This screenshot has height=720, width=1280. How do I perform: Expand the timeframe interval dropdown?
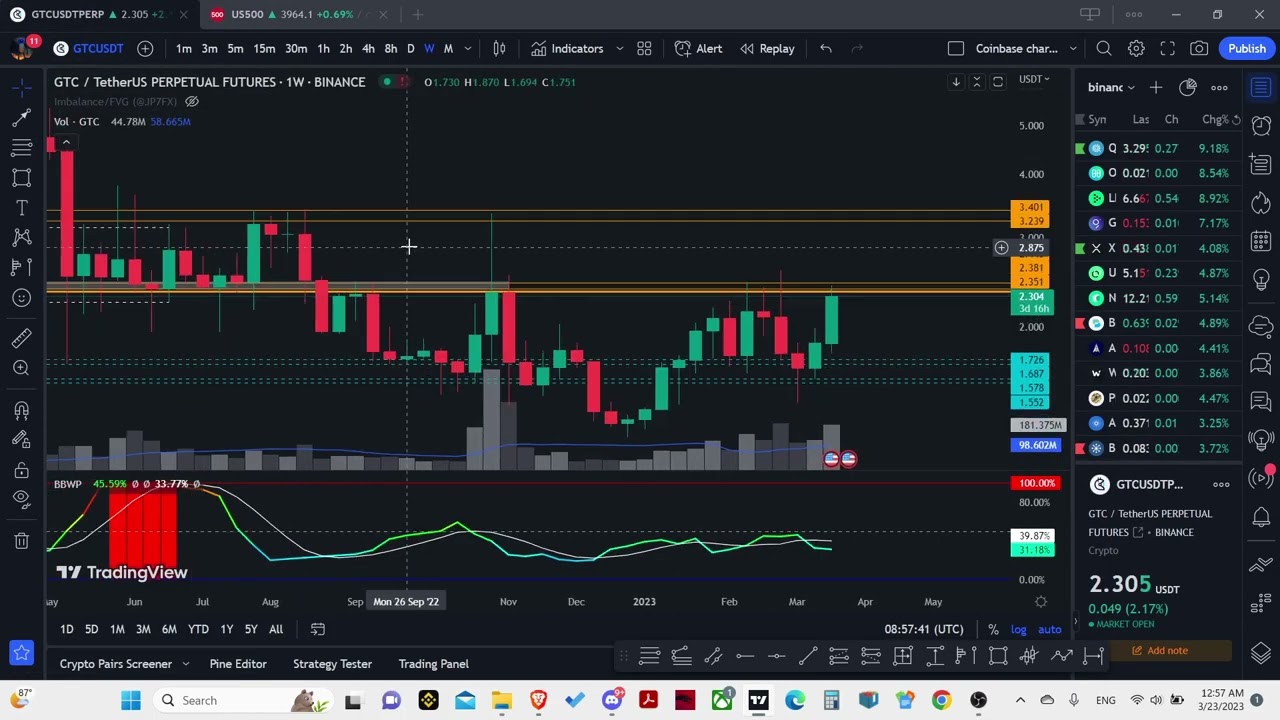[x=467, y=48]
